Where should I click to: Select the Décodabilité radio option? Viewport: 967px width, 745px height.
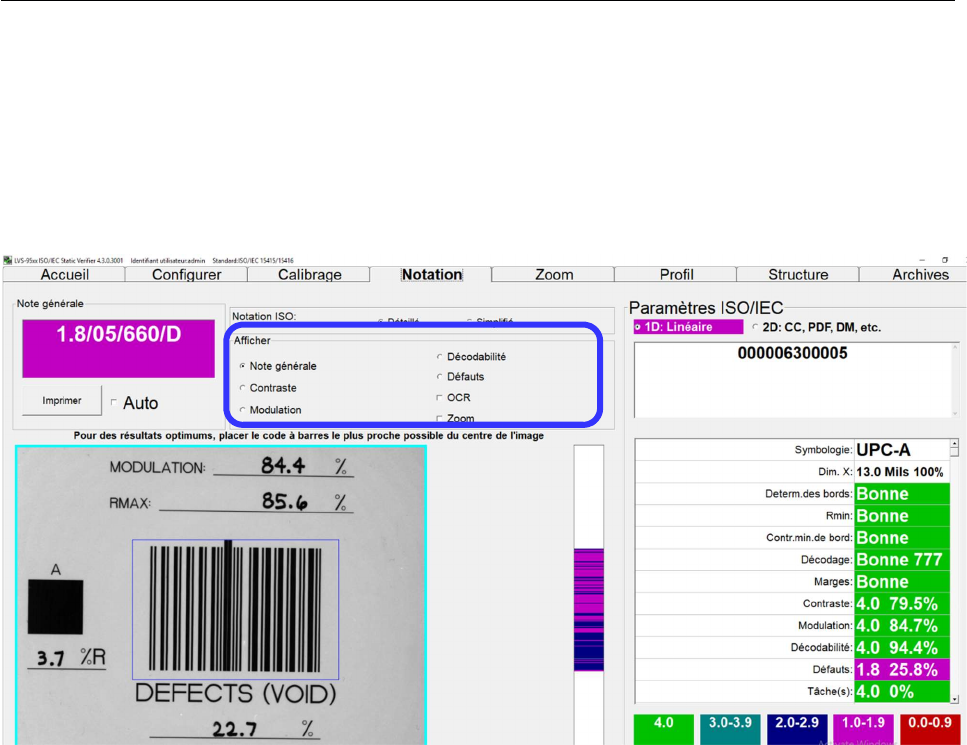point(440,356)
